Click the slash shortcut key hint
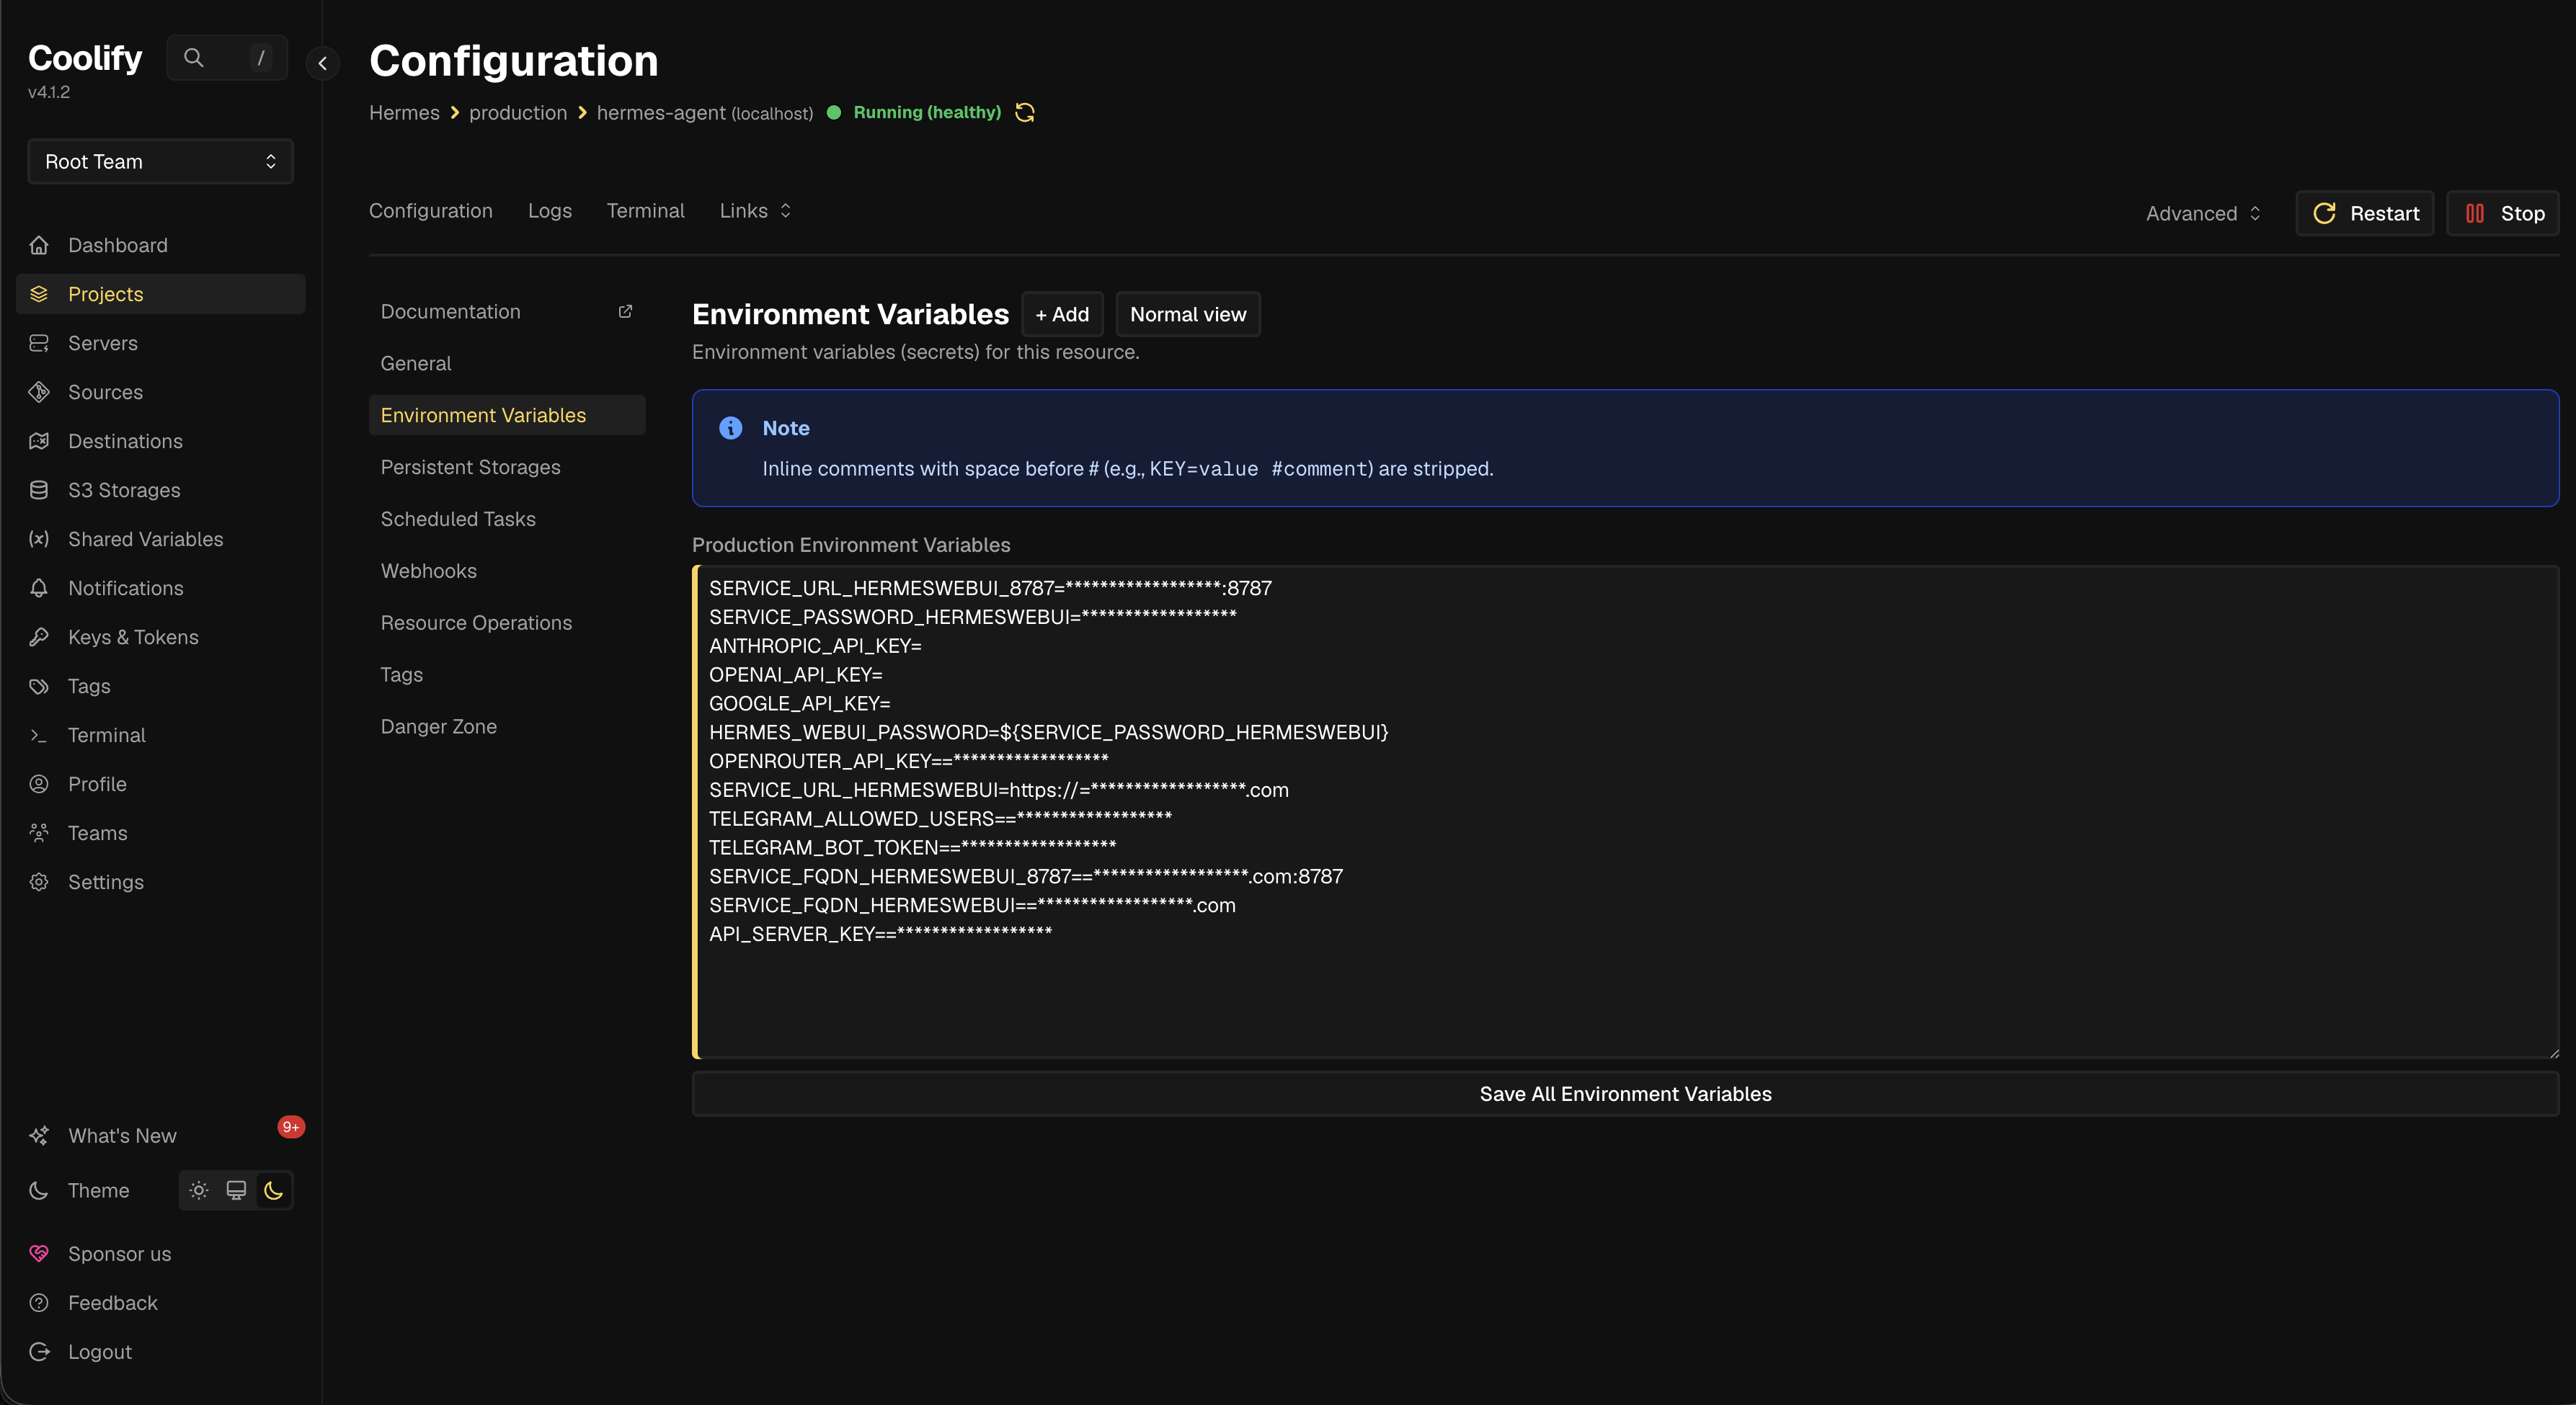This screenshot has height=1405, width=2576. (261, 58)
